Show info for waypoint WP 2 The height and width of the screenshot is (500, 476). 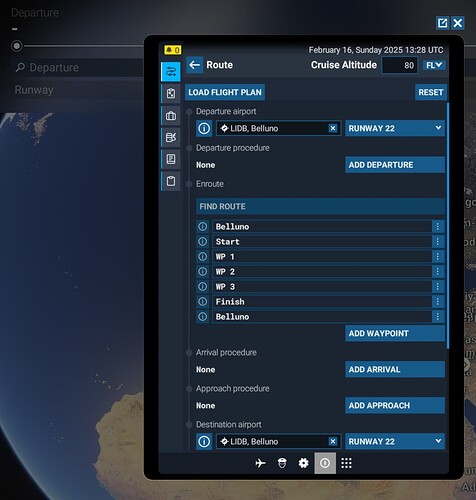[x=203, y=271]
